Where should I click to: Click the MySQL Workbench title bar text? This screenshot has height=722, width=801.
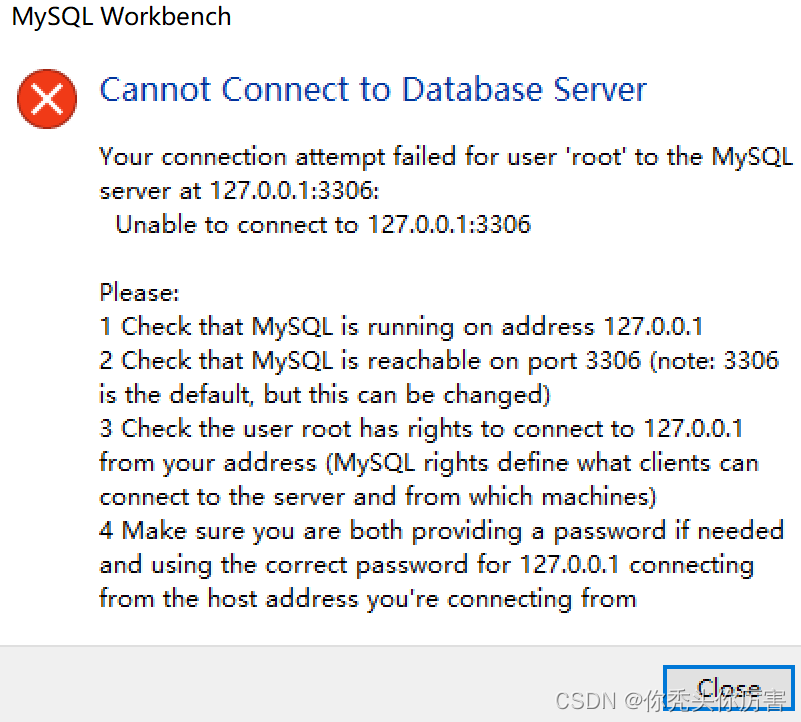[x=120, y=16]
